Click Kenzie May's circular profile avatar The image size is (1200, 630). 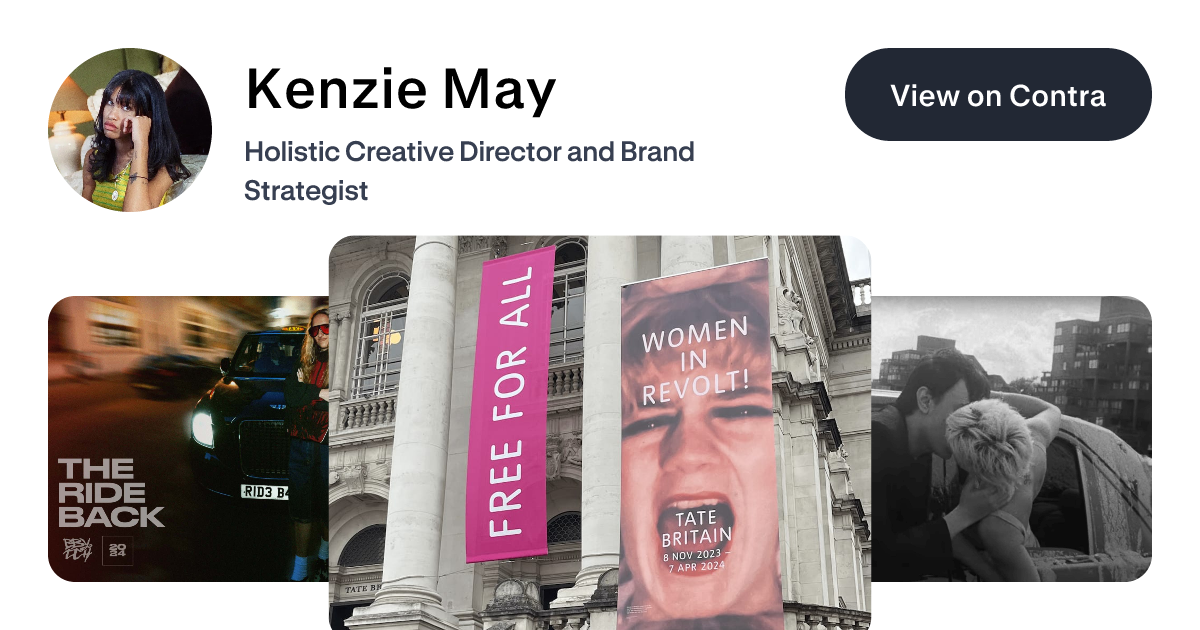point(130,130)
